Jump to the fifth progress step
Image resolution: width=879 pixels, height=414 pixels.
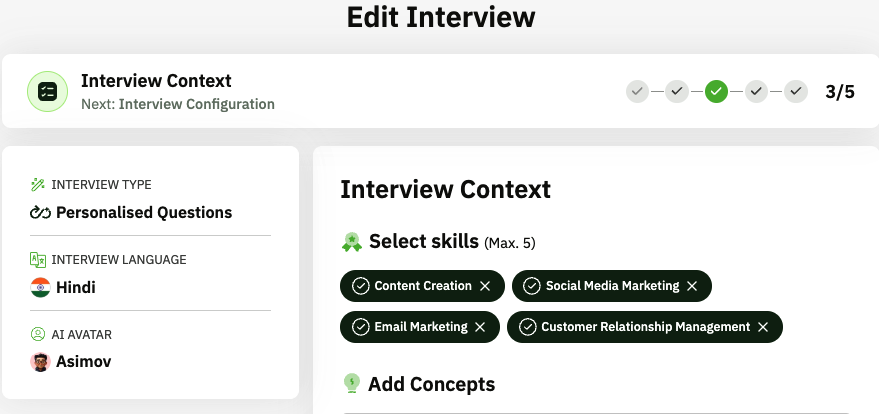[796, 92]
